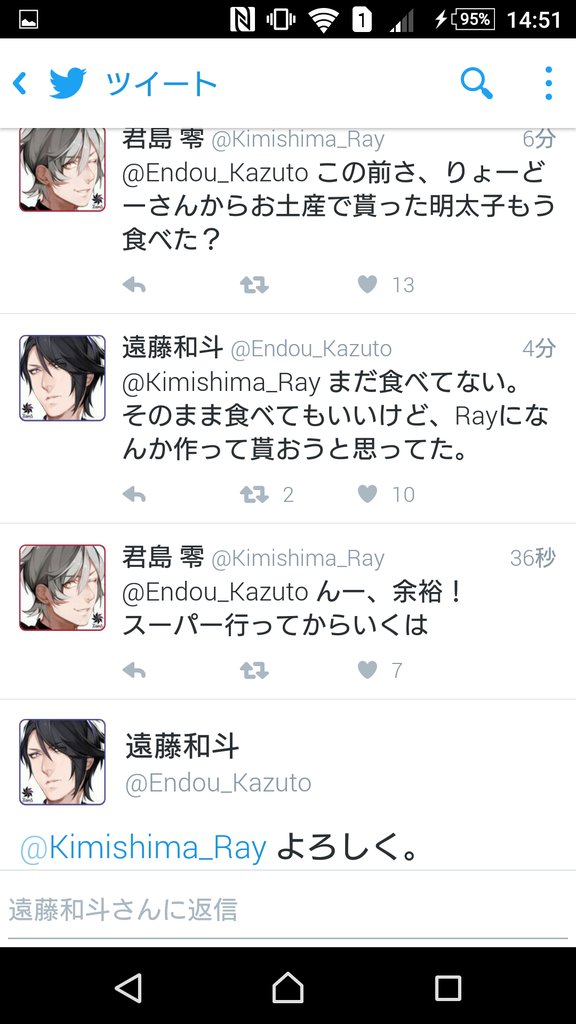Retweet the tweet showing 2 retweets

[254, 494]
